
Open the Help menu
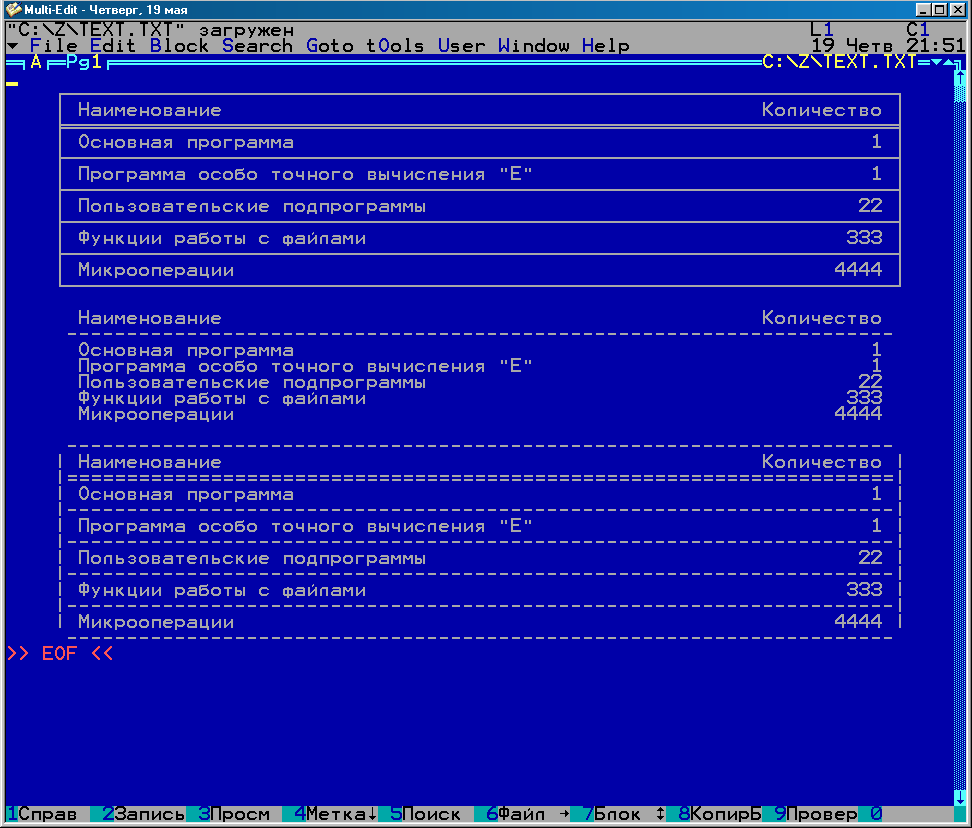(x=605, y=46)
